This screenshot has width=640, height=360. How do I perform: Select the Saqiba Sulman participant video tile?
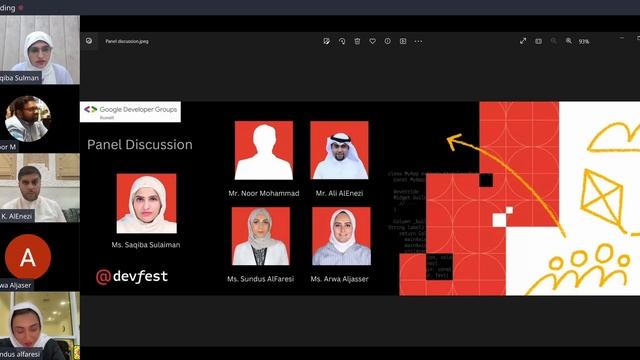[40, 50]
